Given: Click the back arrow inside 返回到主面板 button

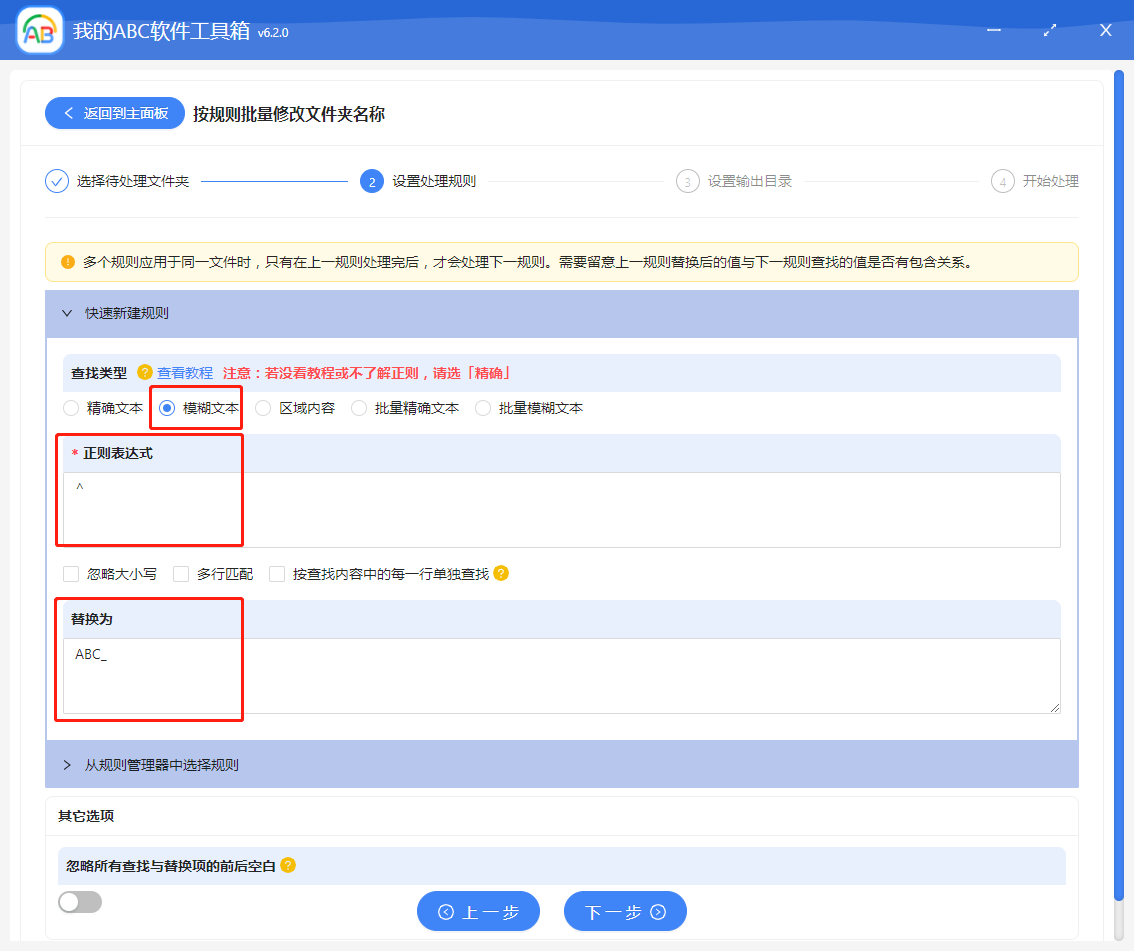Looking at the screenshot, I should coord(69,113).
